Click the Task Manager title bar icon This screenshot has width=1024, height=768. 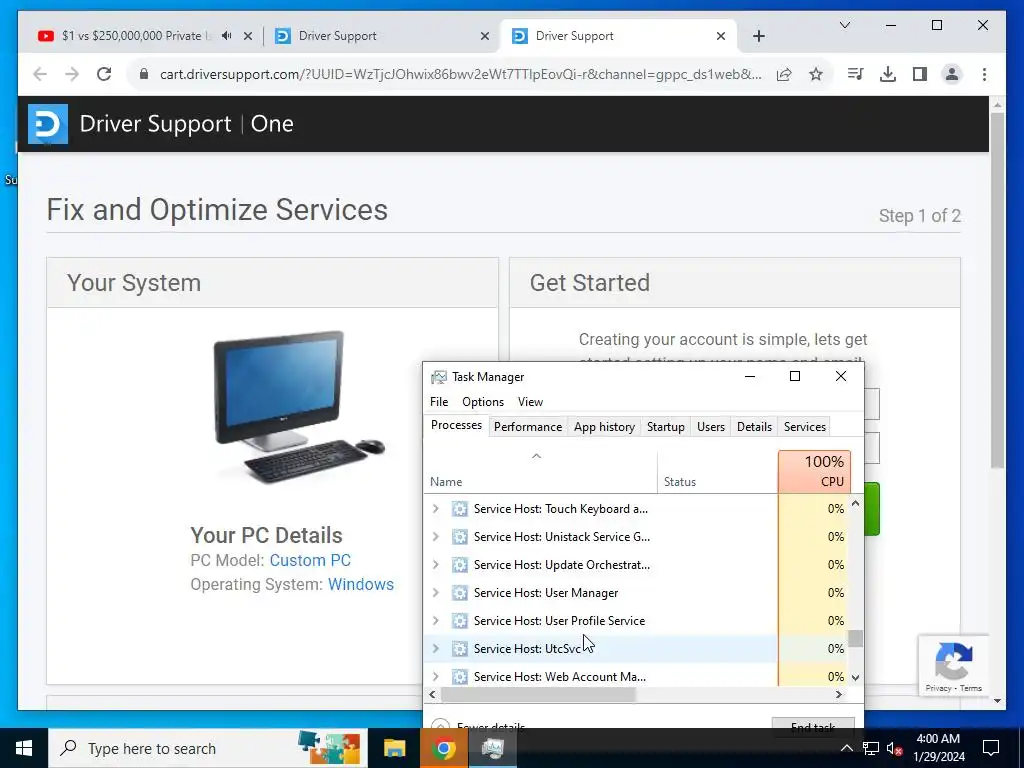click(x=439, y=377)
